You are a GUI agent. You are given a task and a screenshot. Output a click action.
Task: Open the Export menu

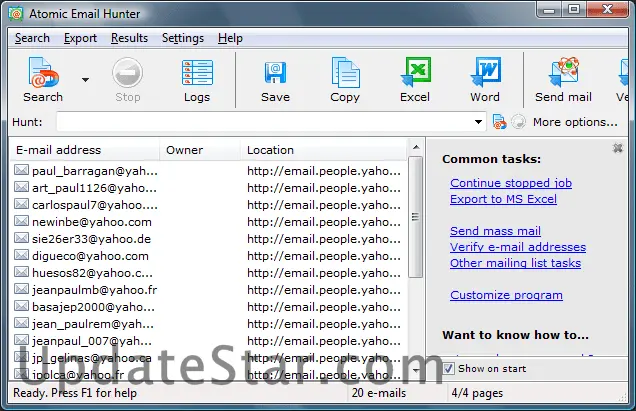click(80, 38)
